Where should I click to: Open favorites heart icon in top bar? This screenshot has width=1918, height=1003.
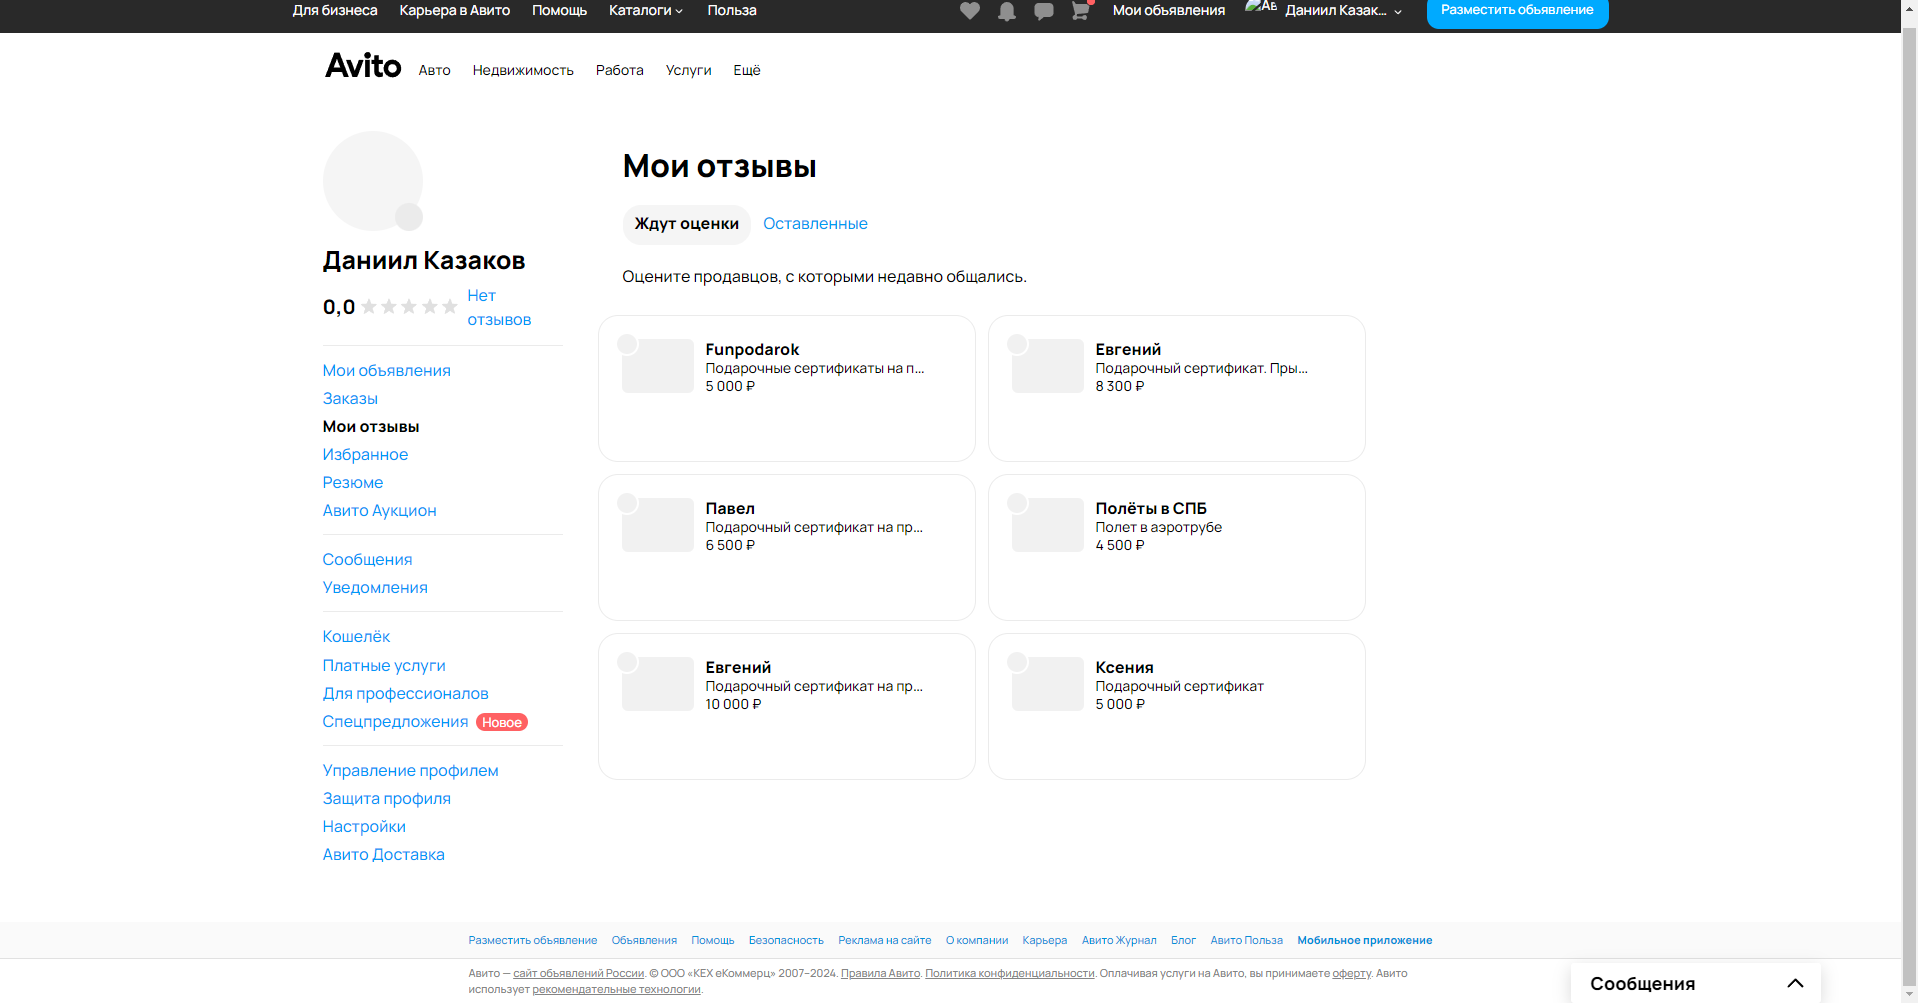coord(969,11)
